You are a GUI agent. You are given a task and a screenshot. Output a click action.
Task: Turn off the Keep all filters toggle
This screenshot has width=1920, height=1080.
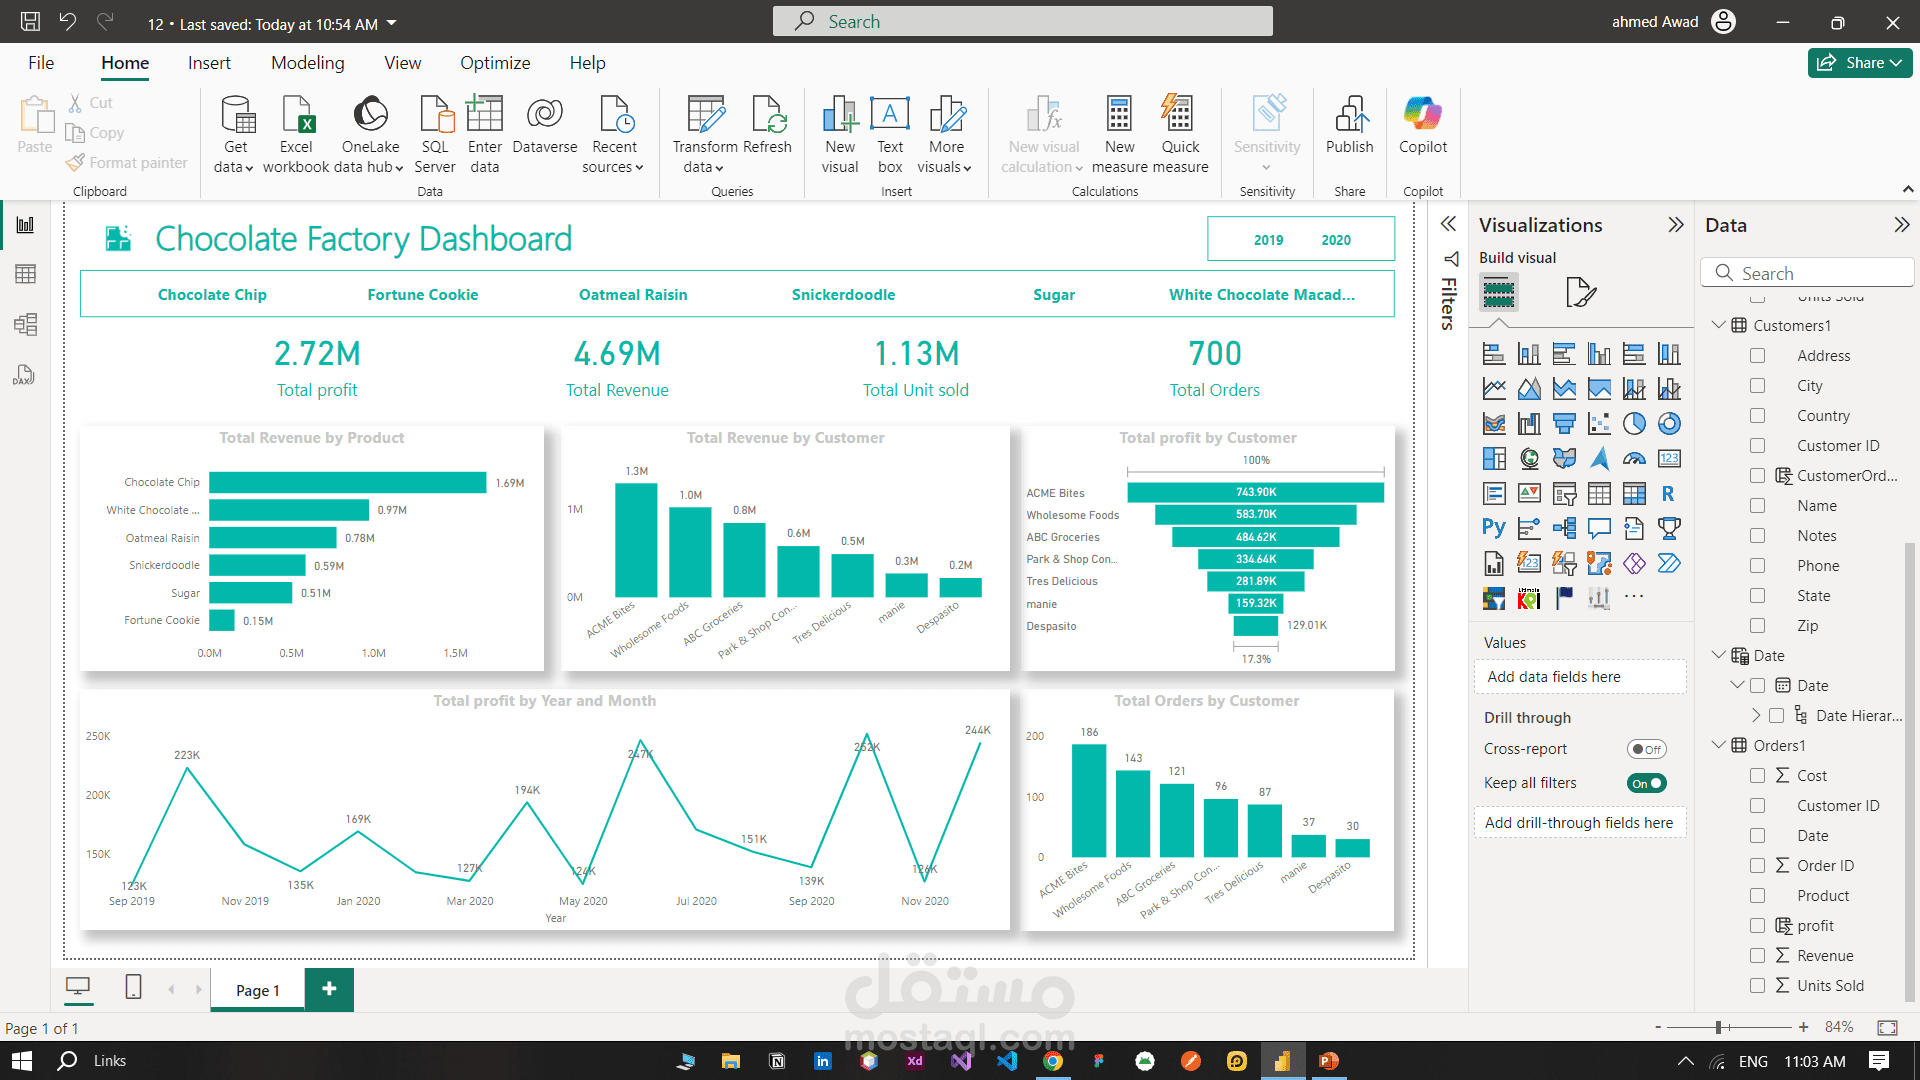[x=1646, y=783]
